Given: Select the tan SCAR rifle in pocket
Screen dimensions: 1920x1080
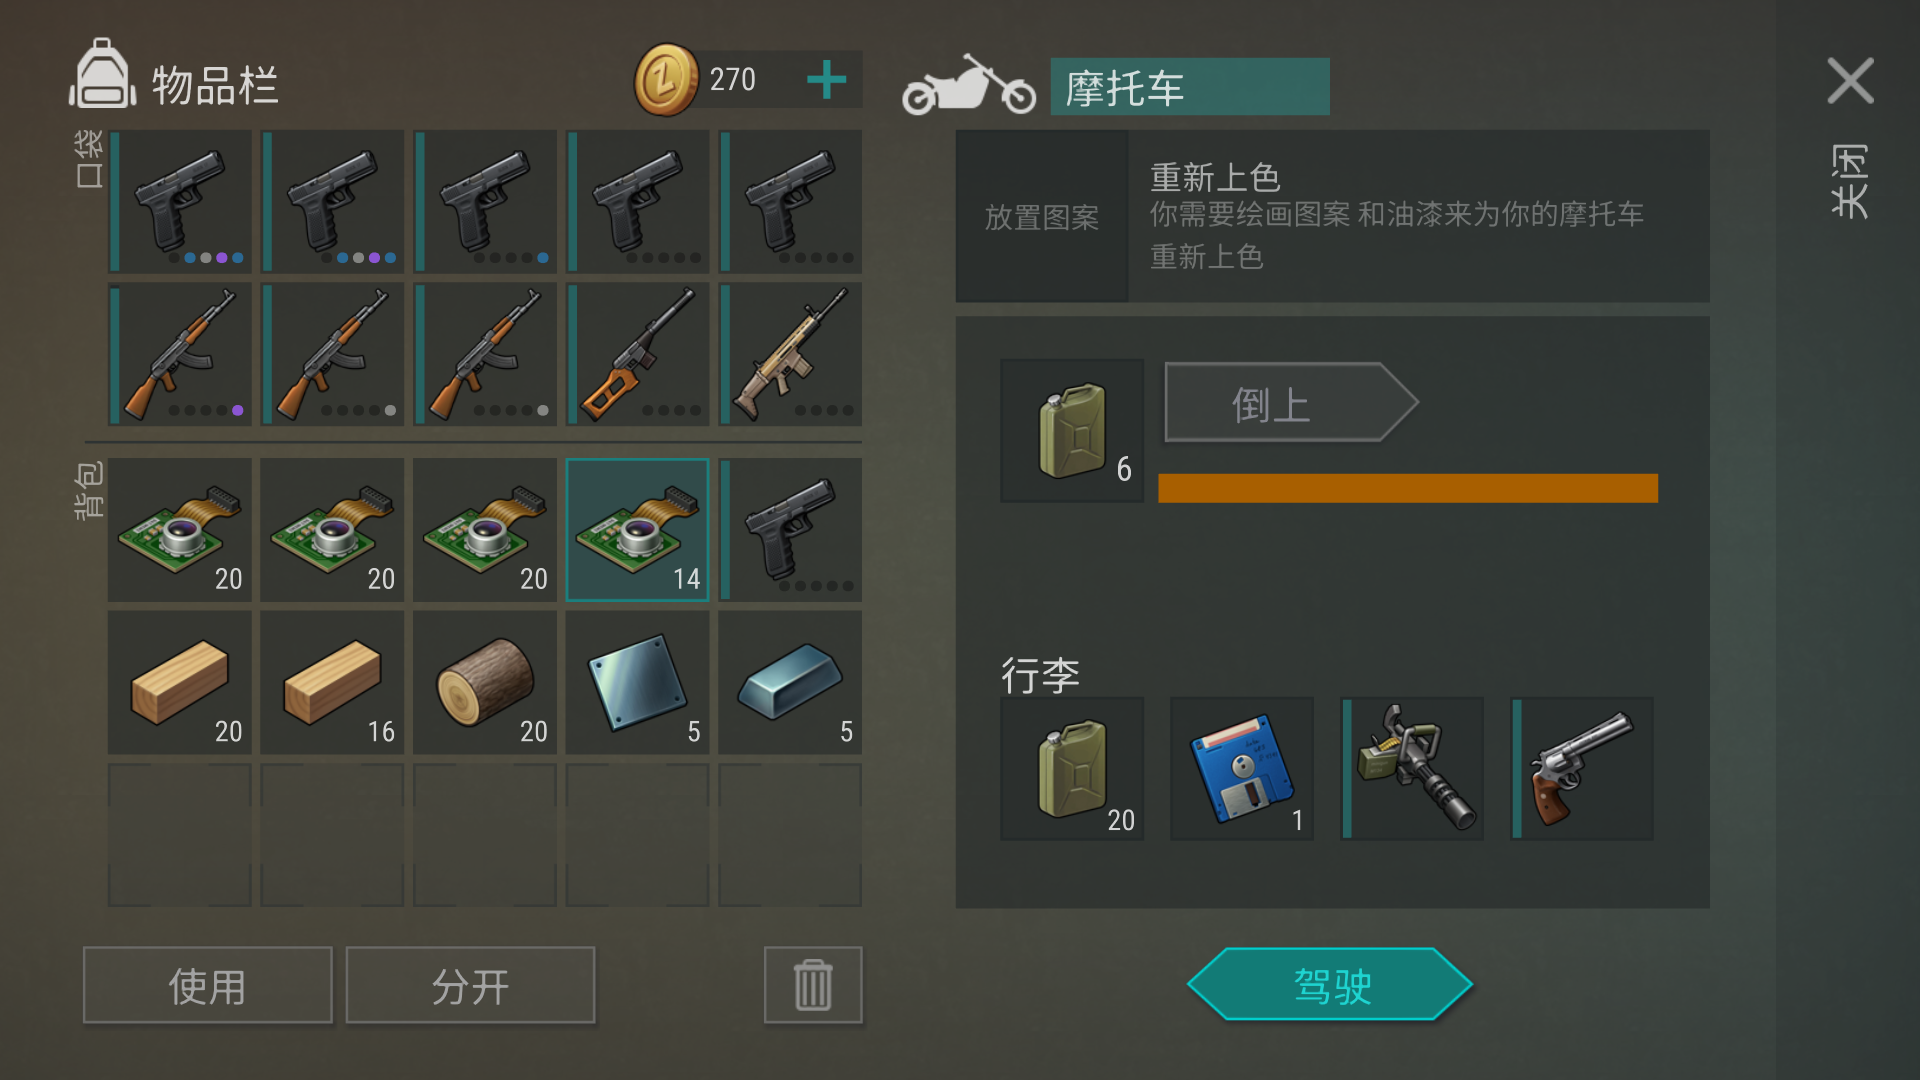Looking at the screenshot, I should tap(790, 354).
